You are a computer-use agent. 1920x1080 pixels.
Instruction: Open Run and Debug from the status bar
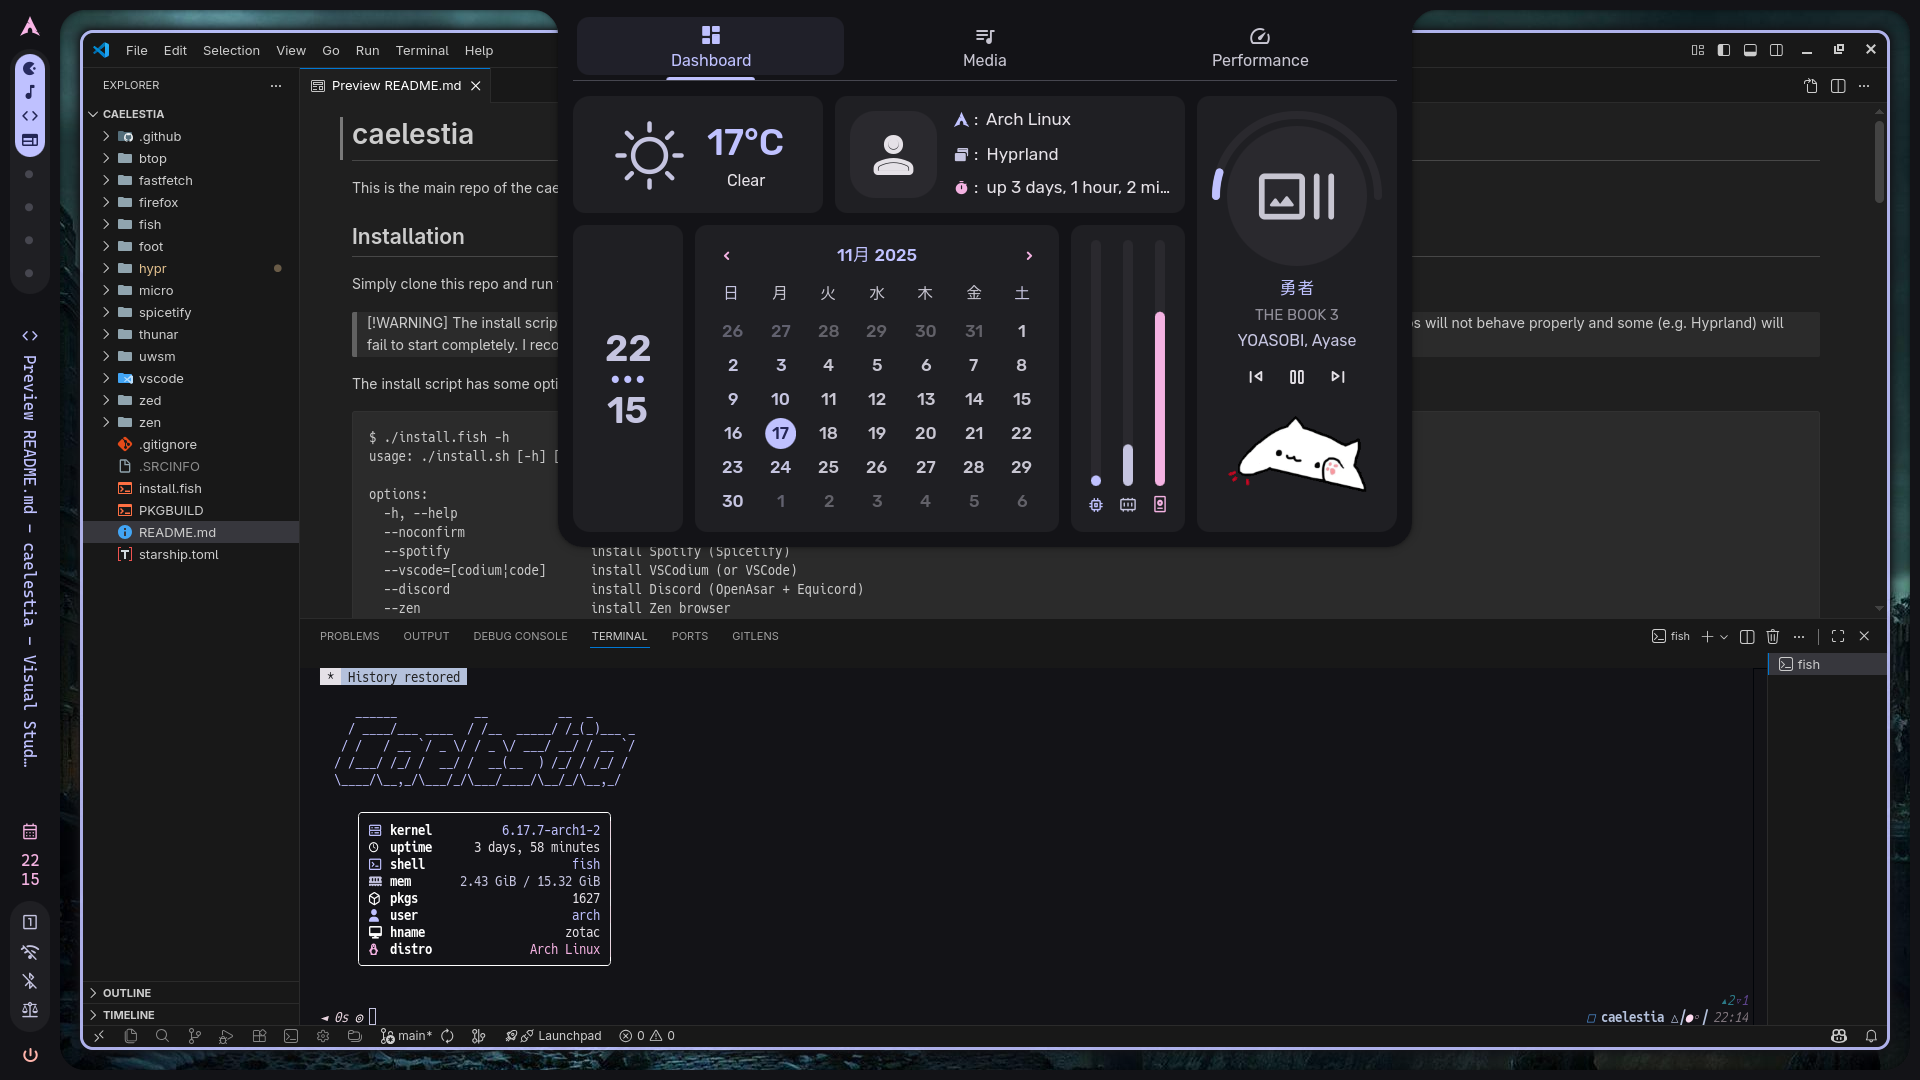pos(226,1036)
